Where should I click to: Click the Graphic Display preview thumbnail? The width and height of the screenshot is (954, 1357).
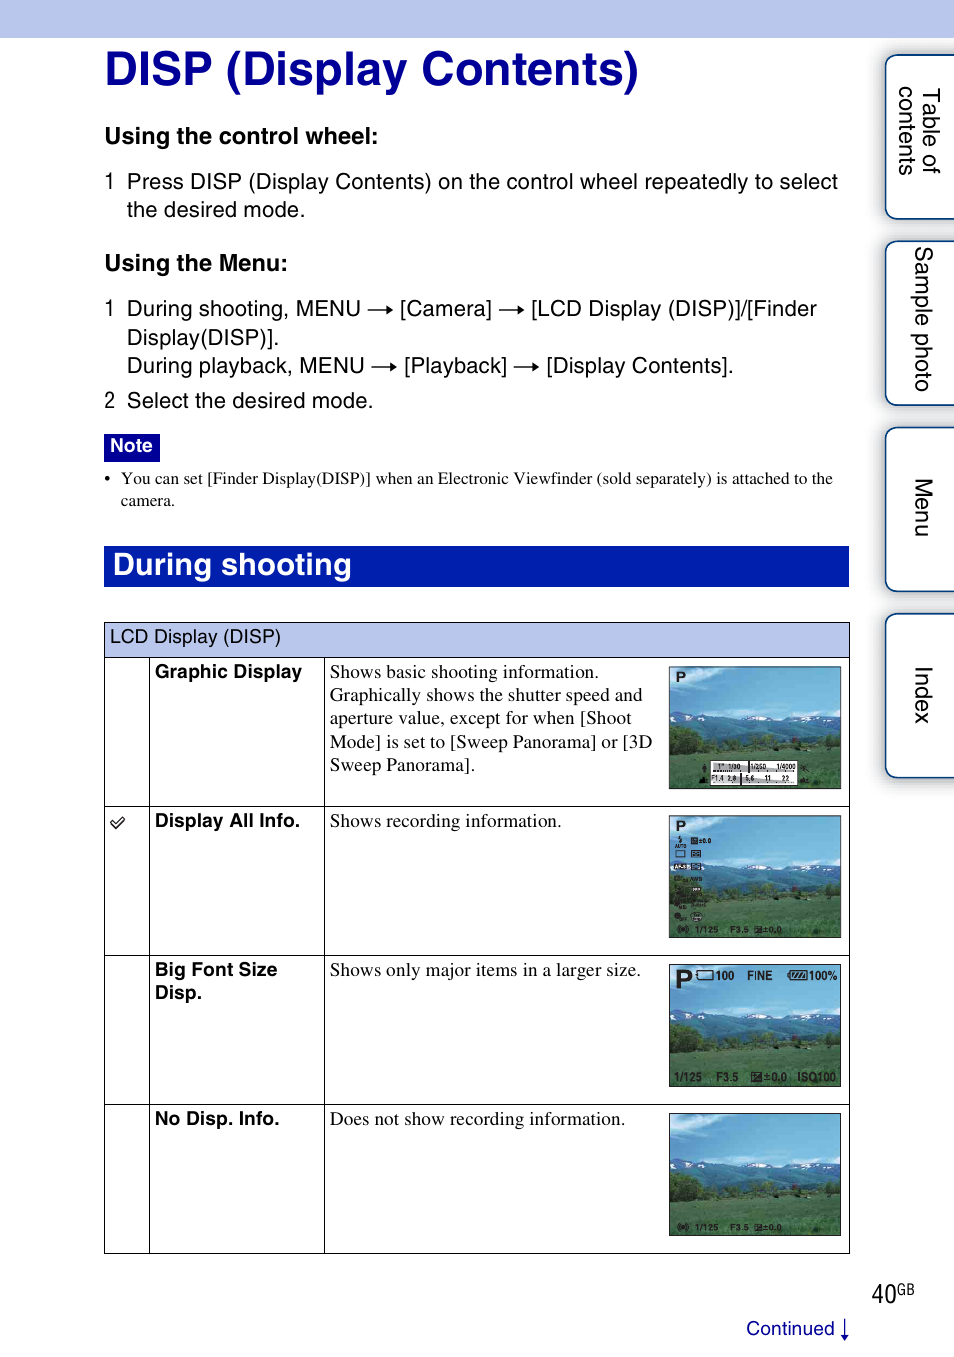click(755, 728)
